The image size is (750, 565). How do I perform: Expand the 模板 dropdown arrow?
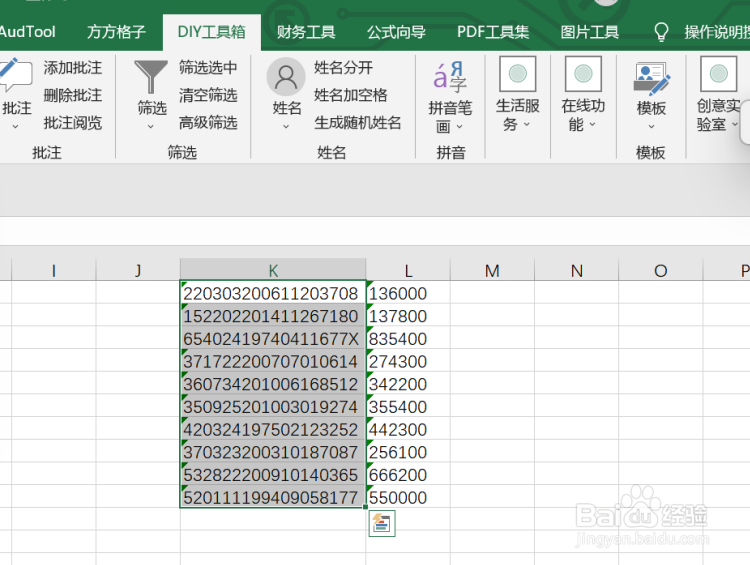[x=651, y=127]
